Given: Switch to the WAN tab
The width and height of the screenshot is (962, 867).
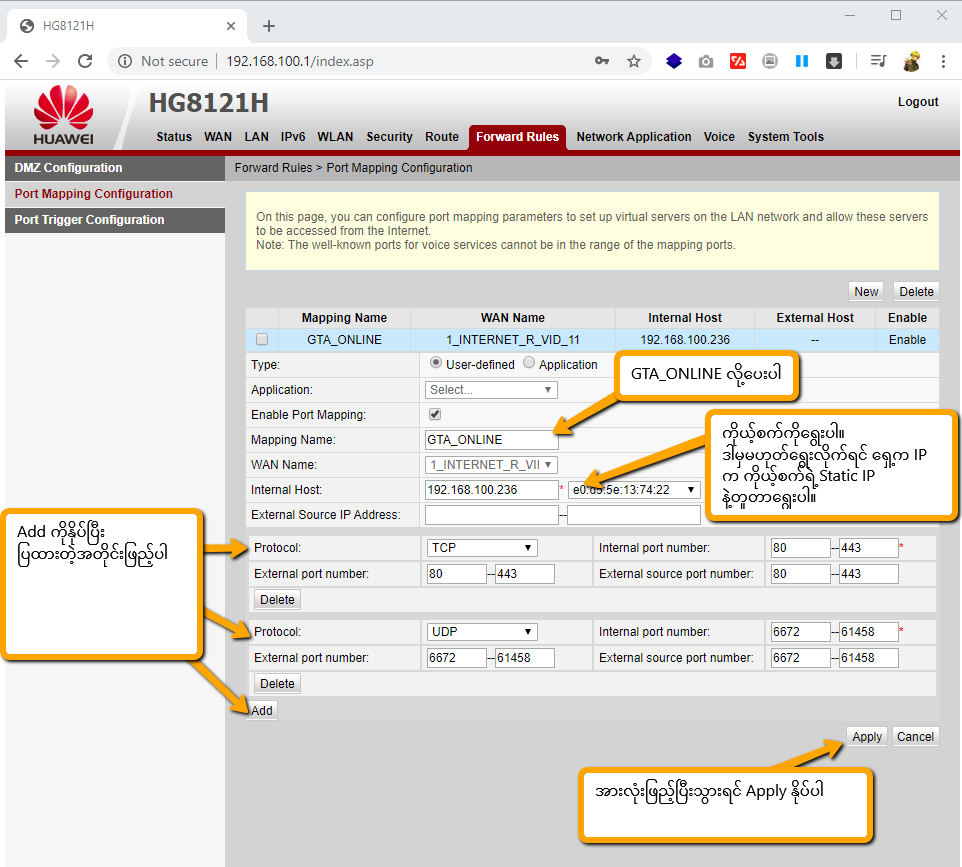Looking at the screenshot, I should [218, 137].
